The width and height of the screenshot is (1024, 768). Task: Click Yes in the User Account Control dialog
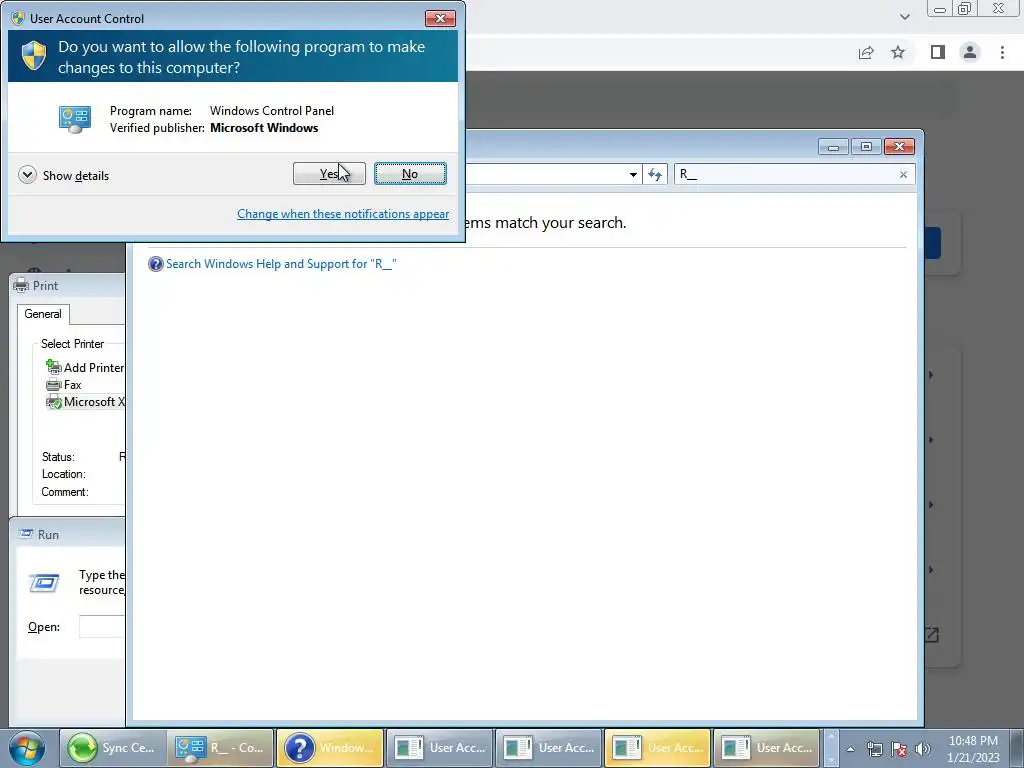click(329, 174)
